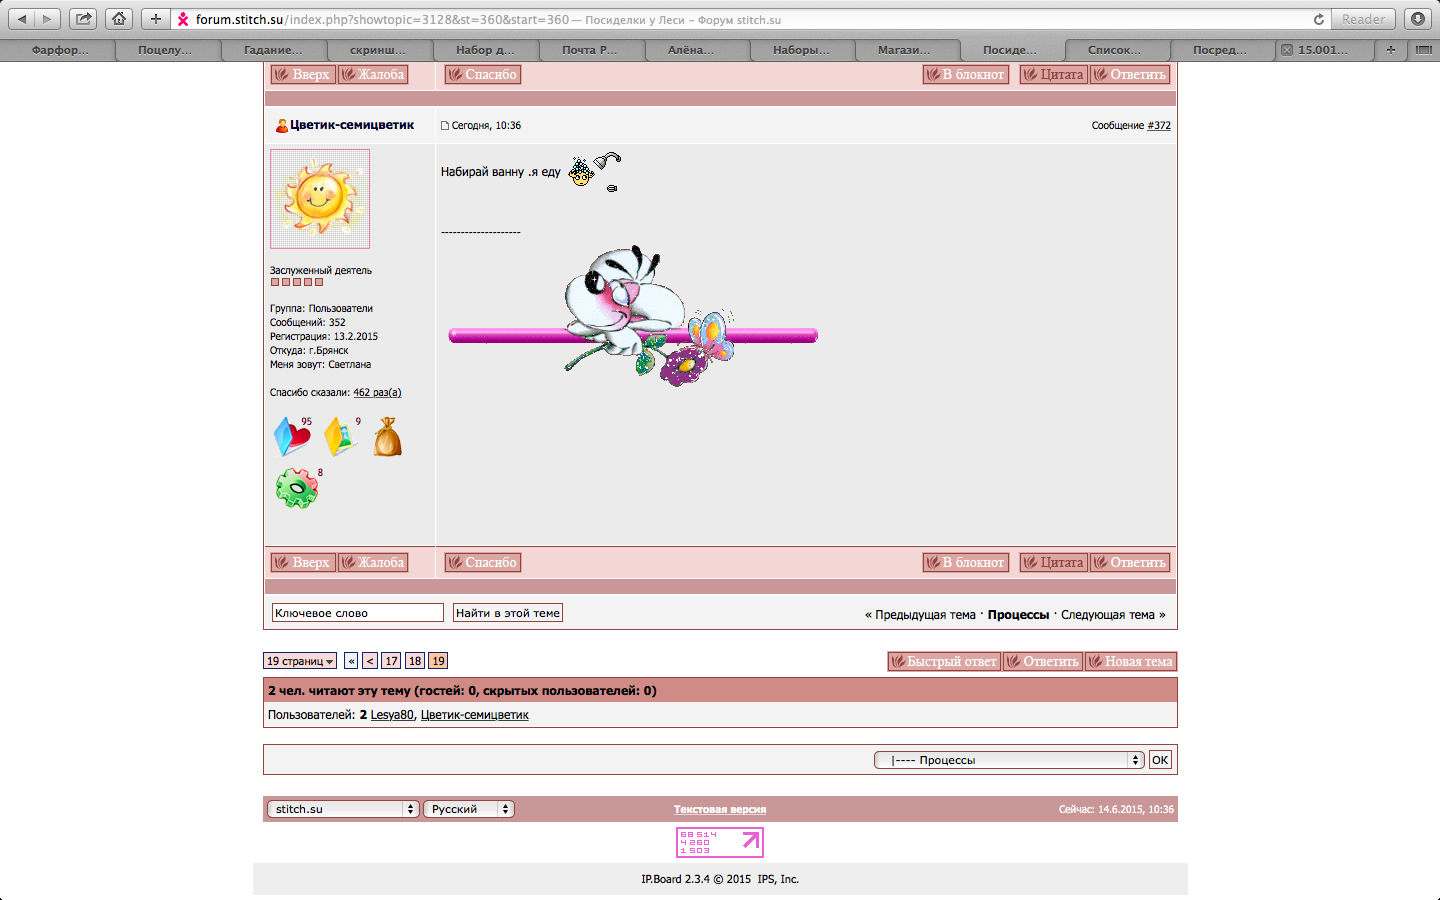The height and width of the screenshot is (900, 1440).
Task: Click the sun avatar image
Action: (320, 199)
